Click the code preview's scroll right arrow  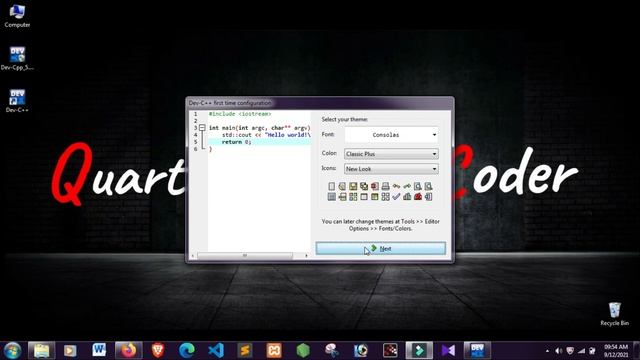307,256
